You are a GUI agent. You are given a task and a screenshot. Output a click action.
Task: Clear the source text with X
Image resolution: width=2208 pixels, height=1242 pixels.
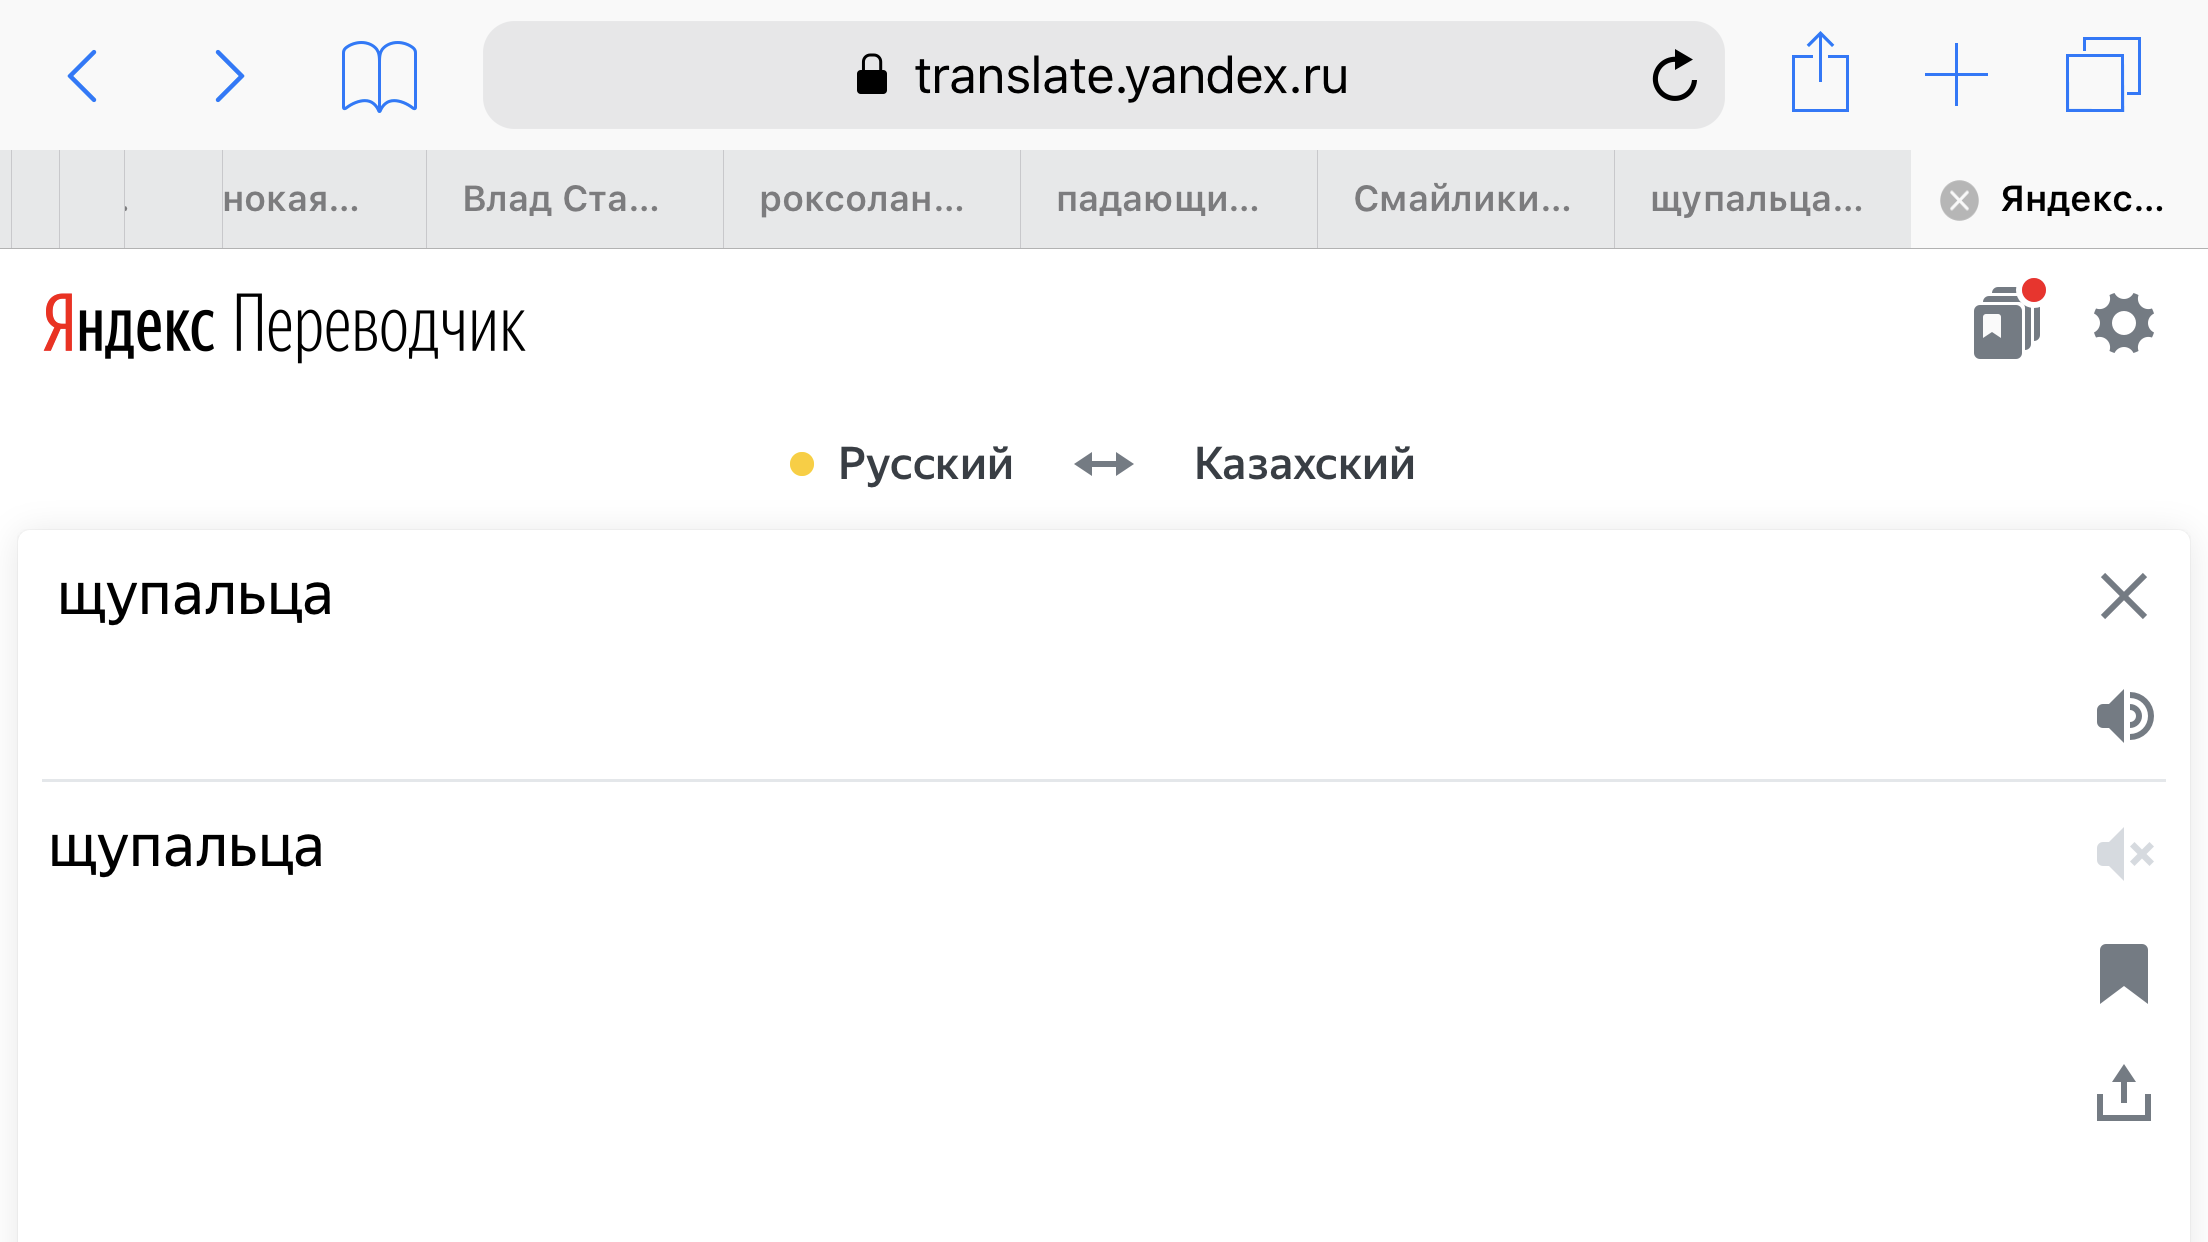[2123, 597]
